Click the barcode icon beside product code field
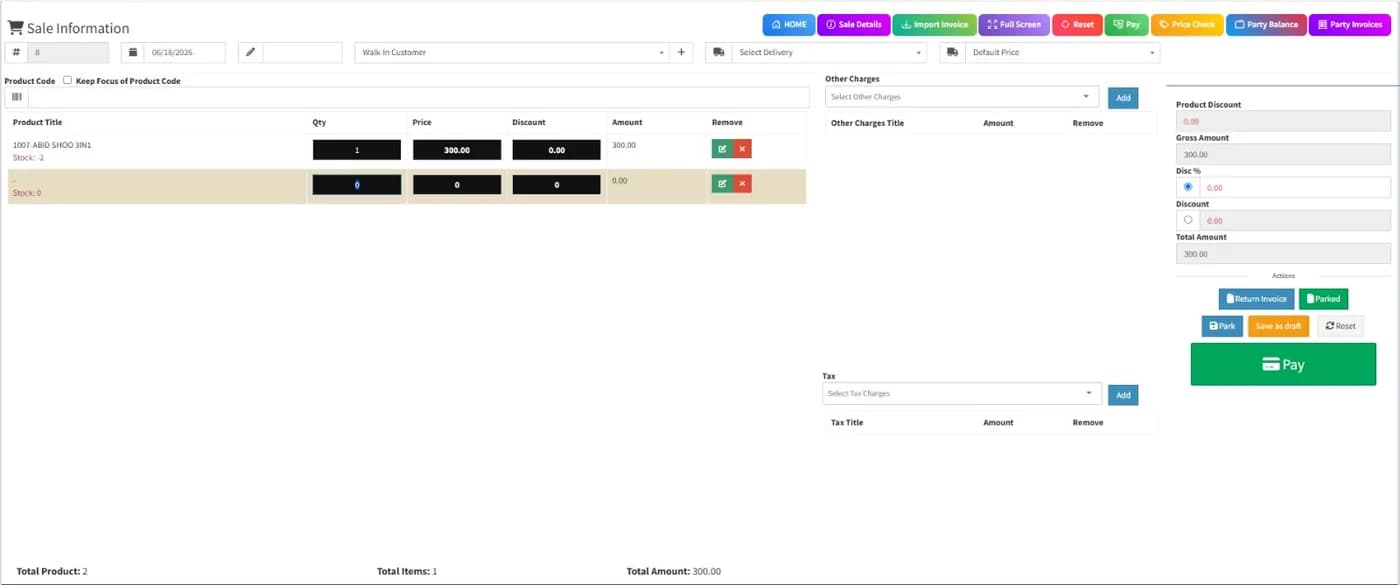 (16, 97)
